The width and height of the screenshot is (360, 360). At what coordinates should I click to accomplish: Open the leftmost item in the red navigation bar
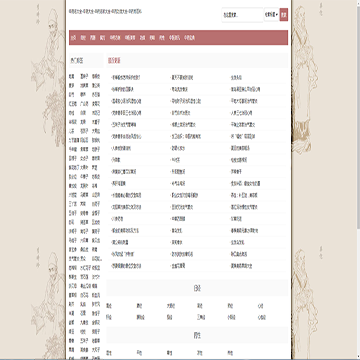point(73,38)
